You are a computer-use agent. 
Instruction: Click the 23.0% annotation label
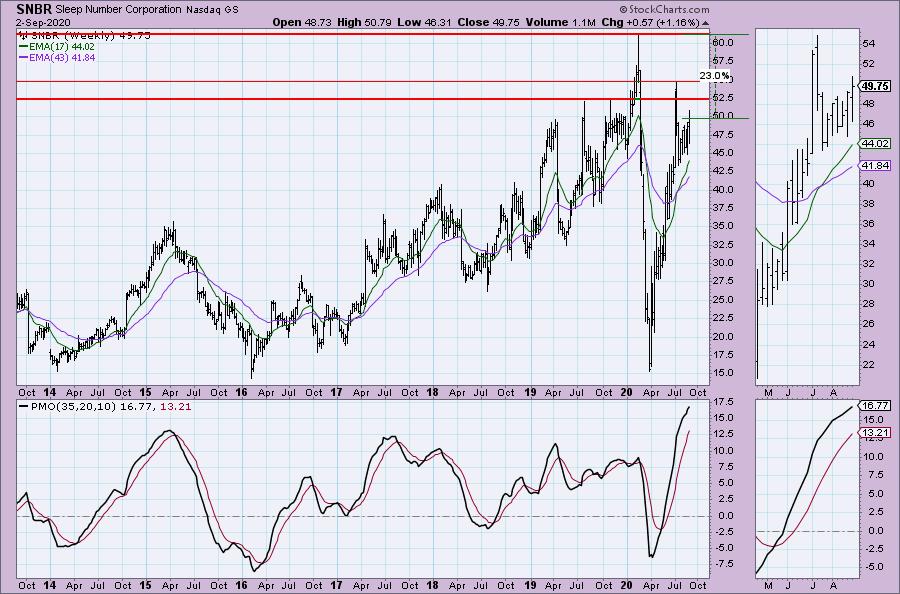(715, 76)
